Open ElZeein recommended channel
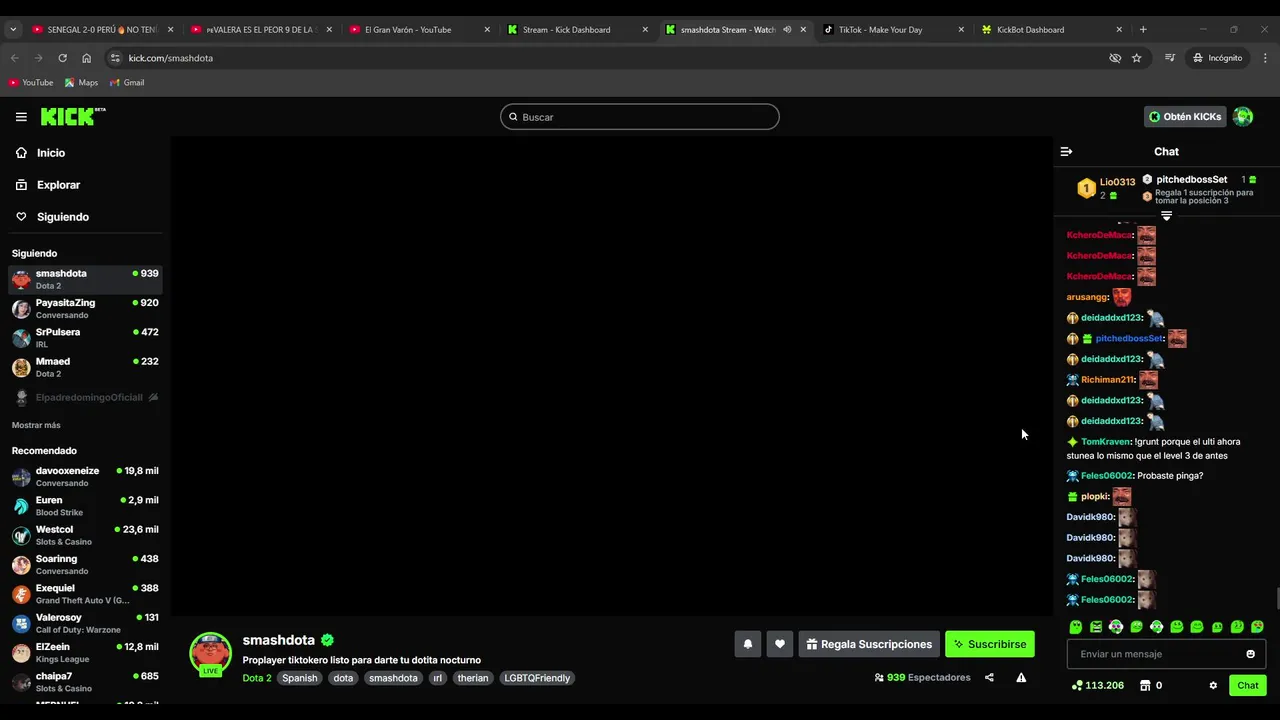This screenshot has width=1280, height=720. tap(85, 653)
